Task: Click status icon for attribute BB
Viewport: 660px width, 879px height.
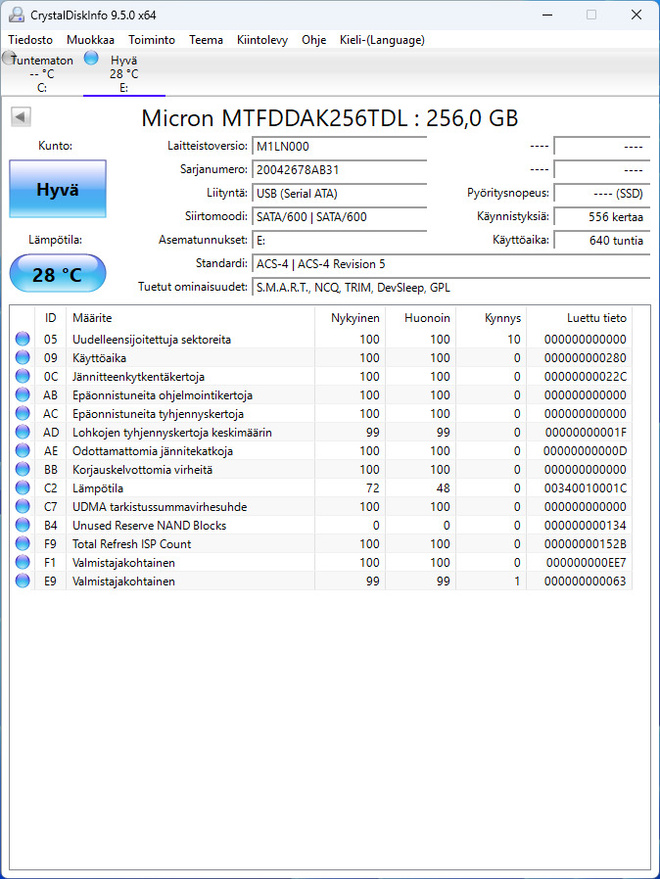Action: pyautogui.click(x=22, y=469)
